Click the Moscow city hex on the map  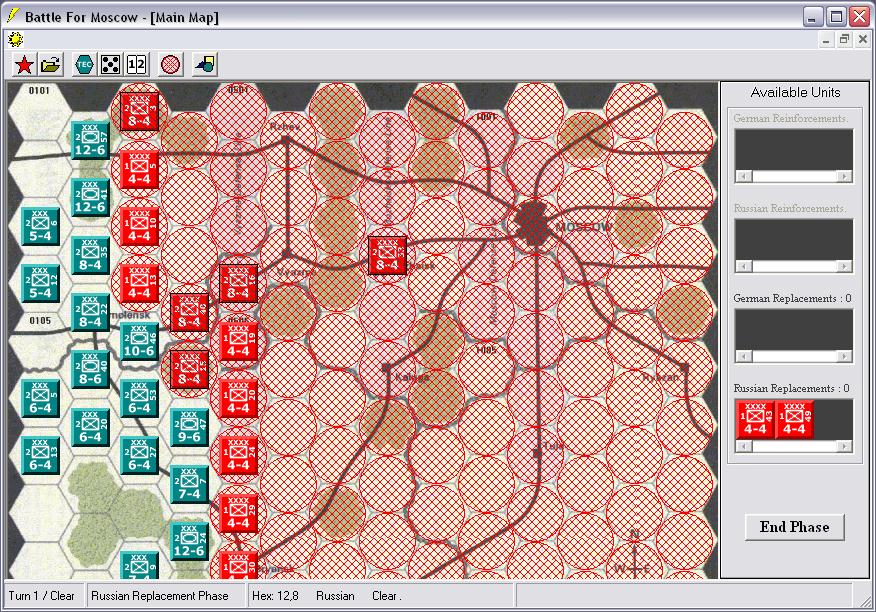pyautogui.click(x=535, y=223)
